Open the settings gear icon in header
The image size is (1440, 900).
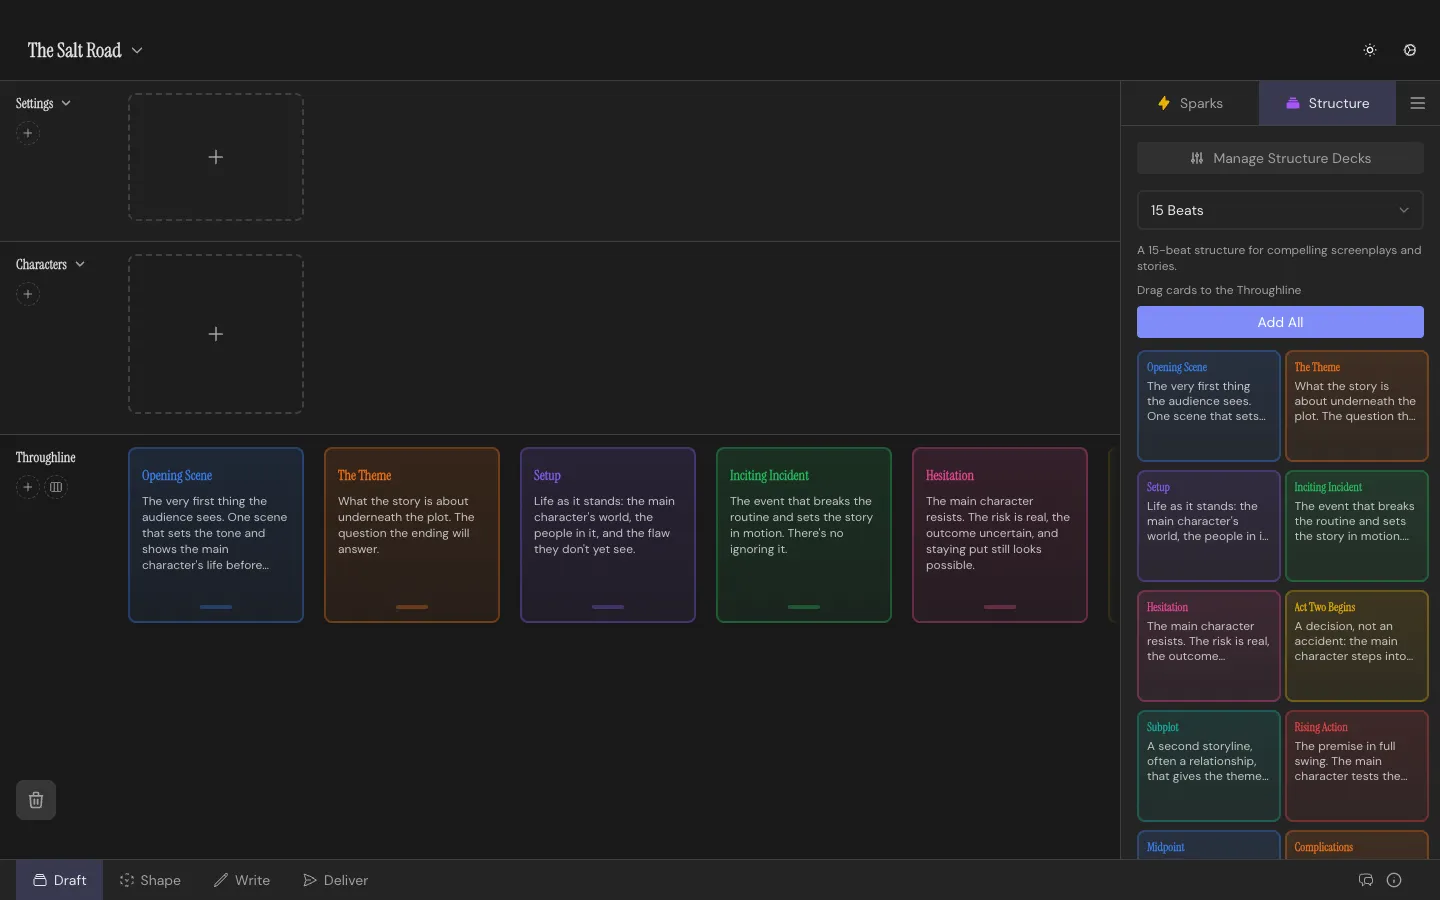coord(1410,50)
